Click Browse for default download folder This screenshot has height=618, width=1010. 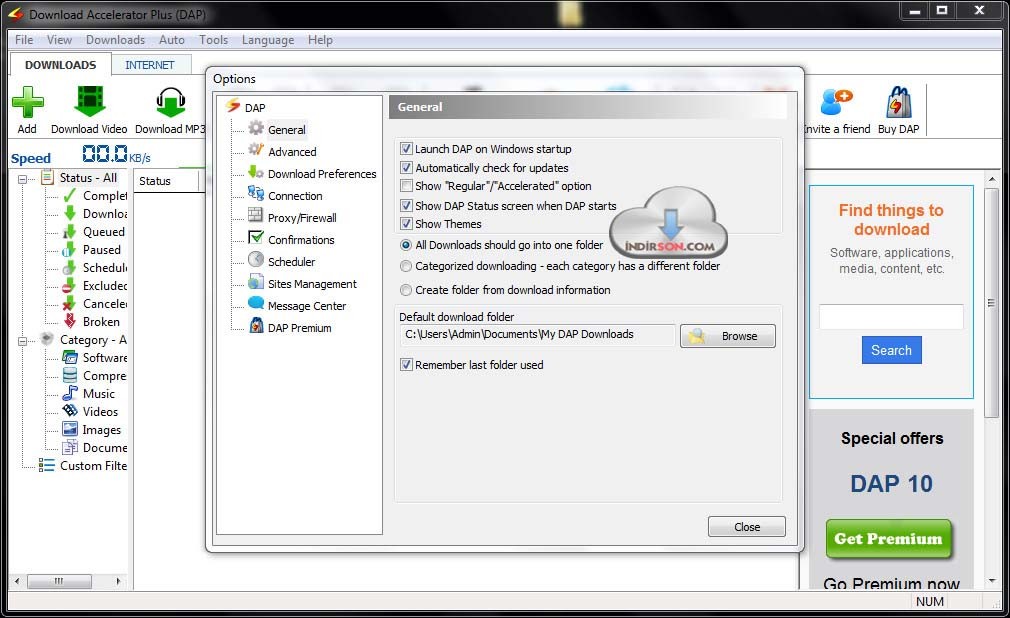(728, 336)
